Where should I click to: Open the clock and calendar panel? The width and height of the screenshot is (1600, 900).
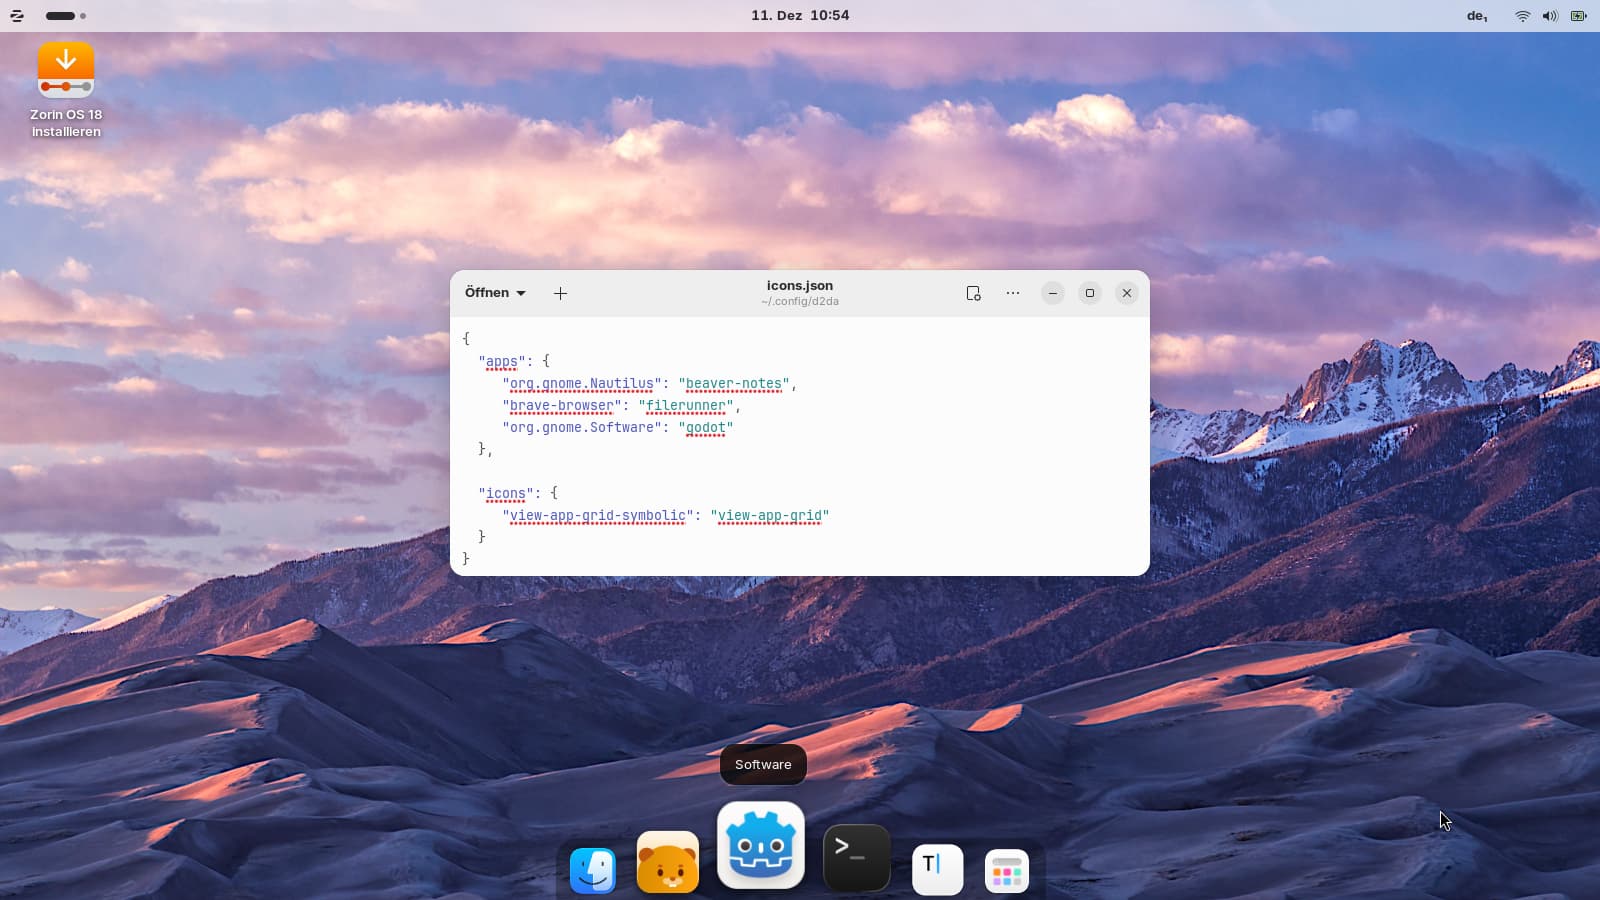pos(800,16)
